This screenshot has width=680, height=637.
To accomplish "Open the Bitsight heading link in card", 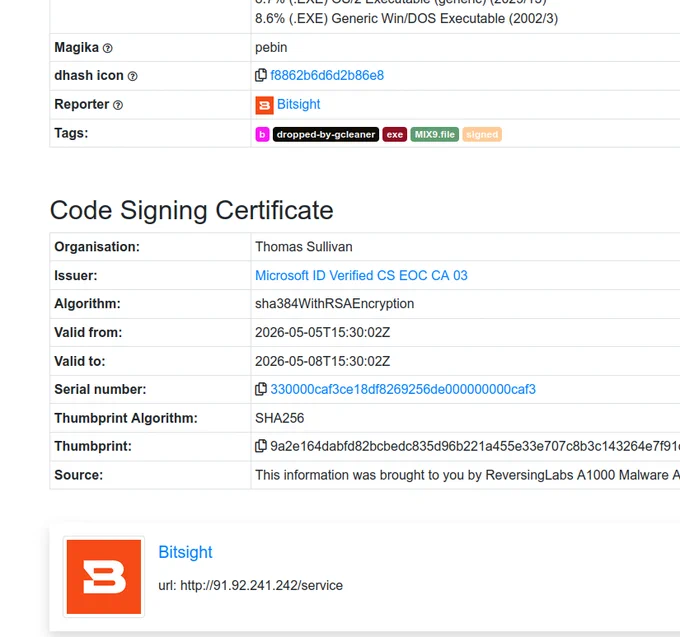I will [x=185, y=552].
